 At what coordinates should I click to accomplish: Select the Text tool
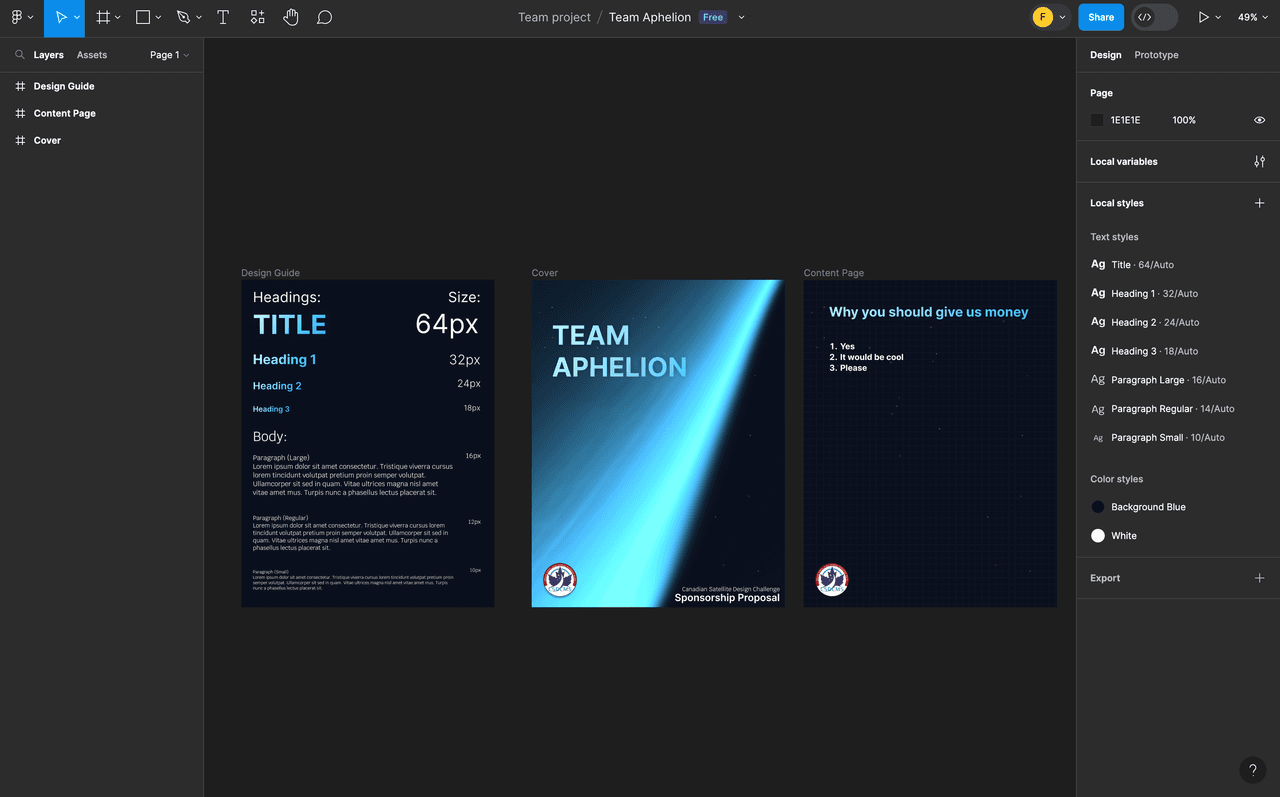point(223,17)
